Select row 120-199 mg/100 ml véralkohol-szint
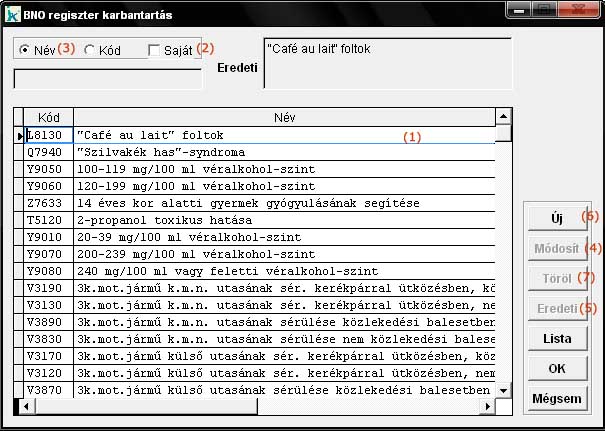Viewport: 605px width, 431px height. tap(284, 186)
